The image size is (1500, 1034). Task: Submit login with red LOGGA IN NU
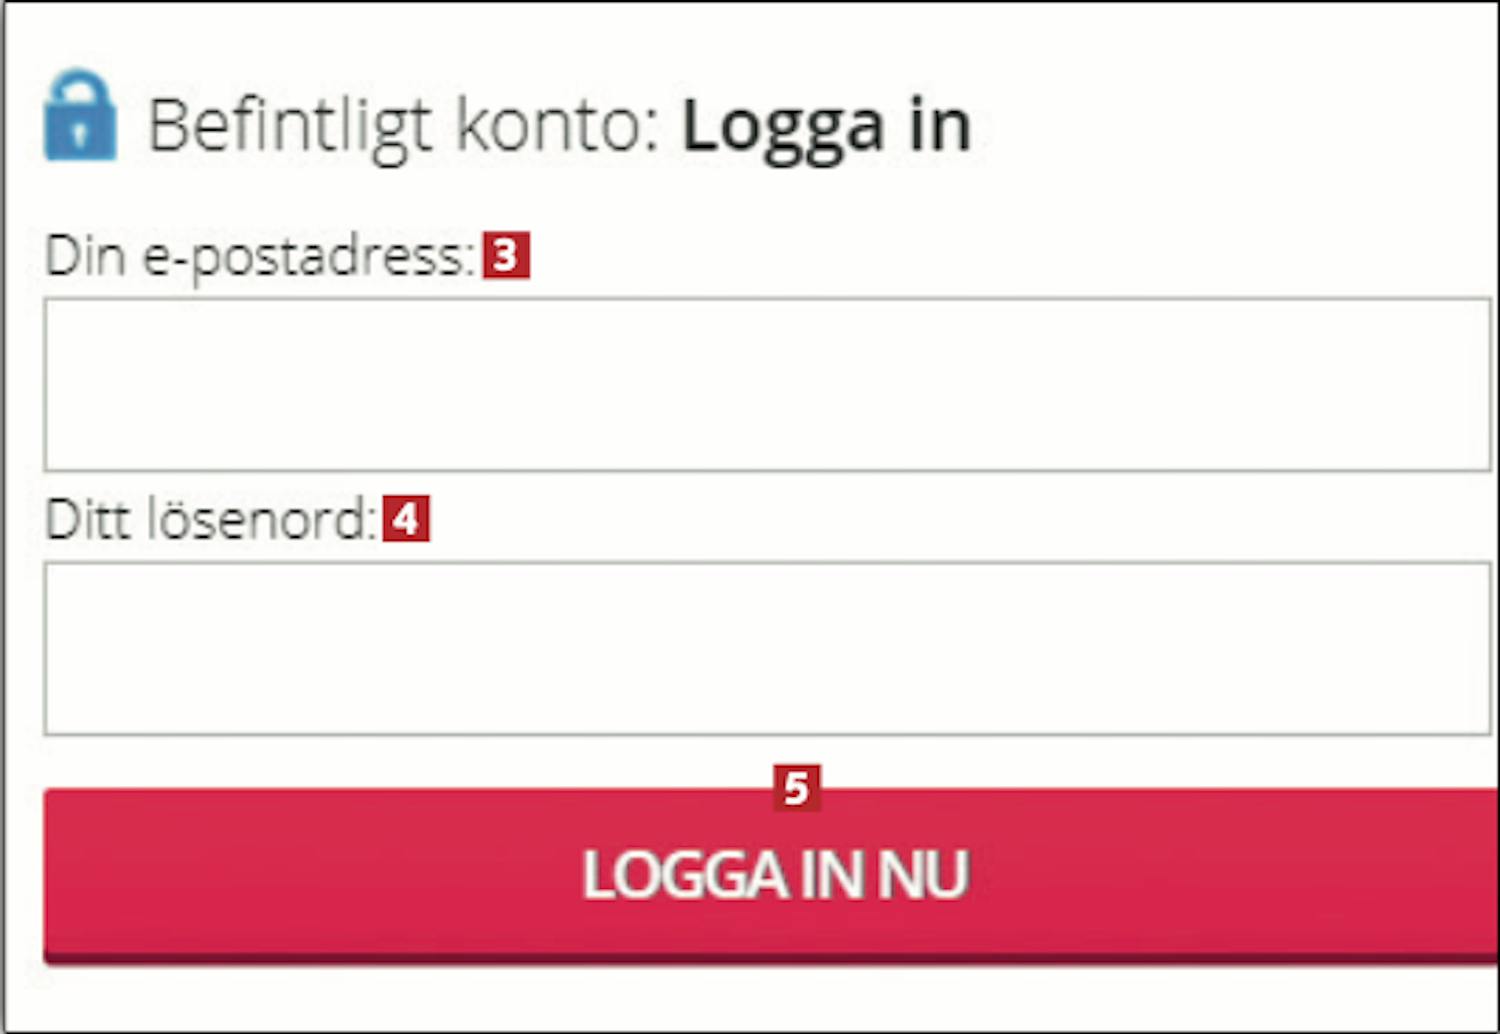tap(771, 876)
